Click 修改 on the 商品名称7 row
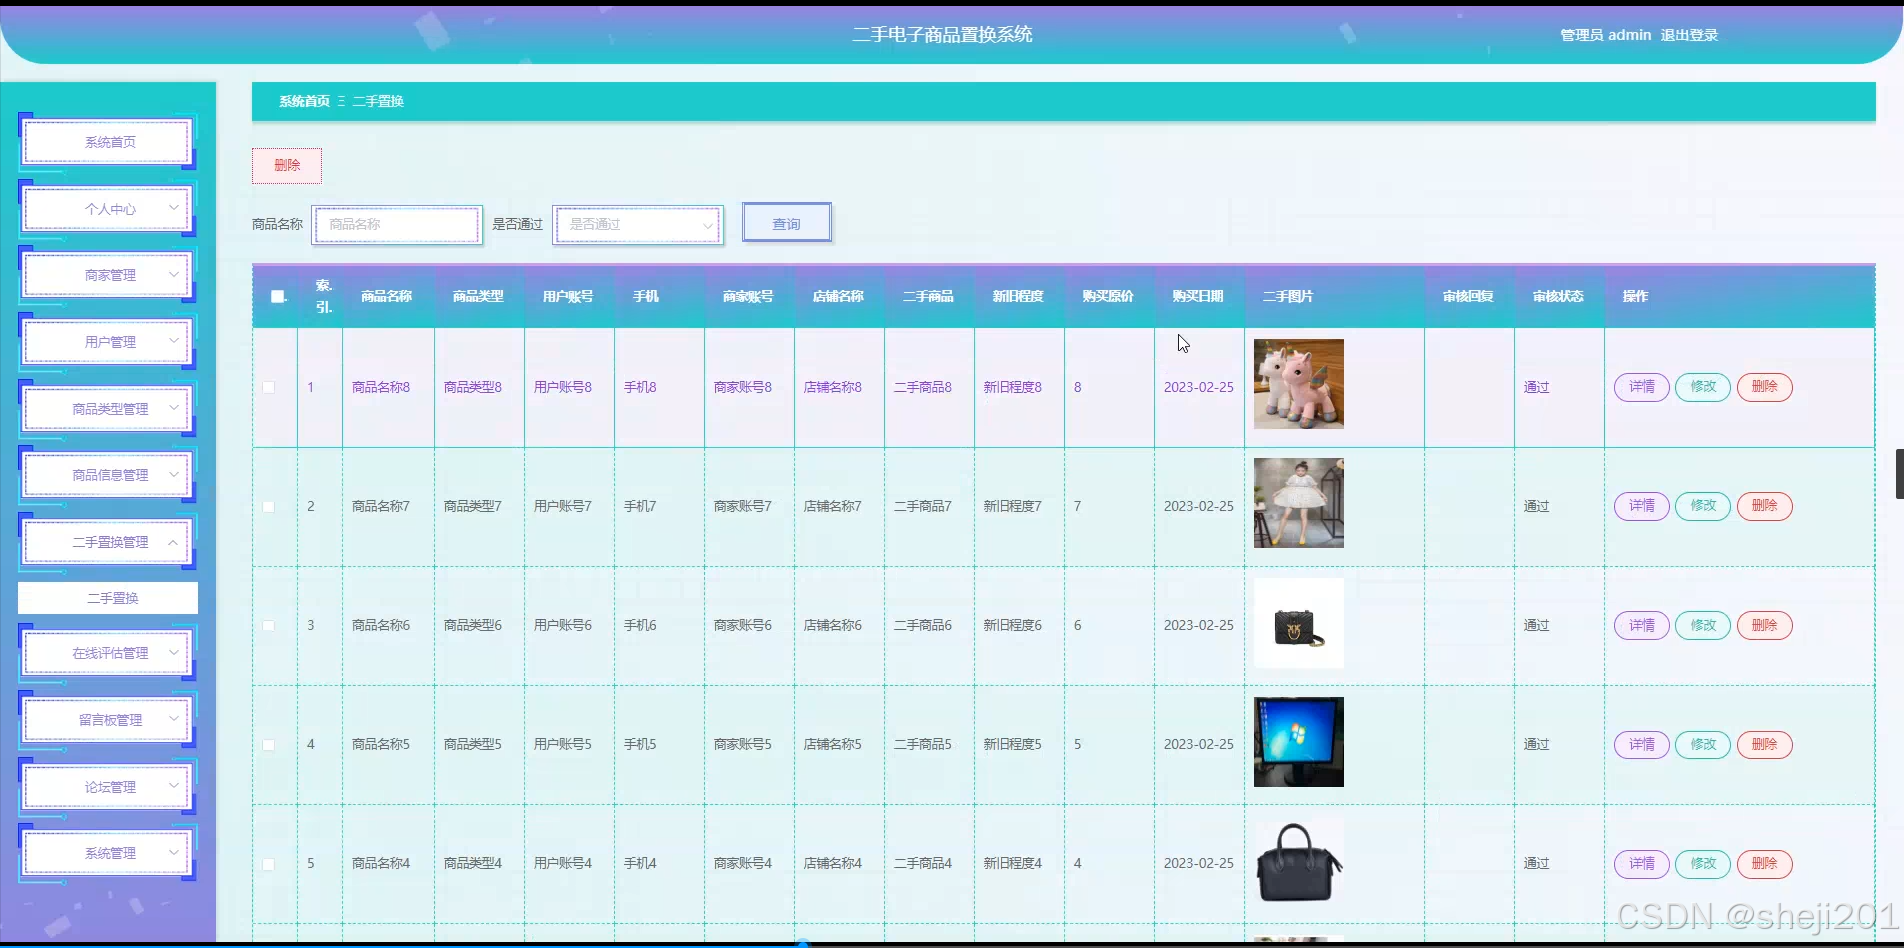The width and height of the screenshot is (1904, 948). pos(1702,506)
